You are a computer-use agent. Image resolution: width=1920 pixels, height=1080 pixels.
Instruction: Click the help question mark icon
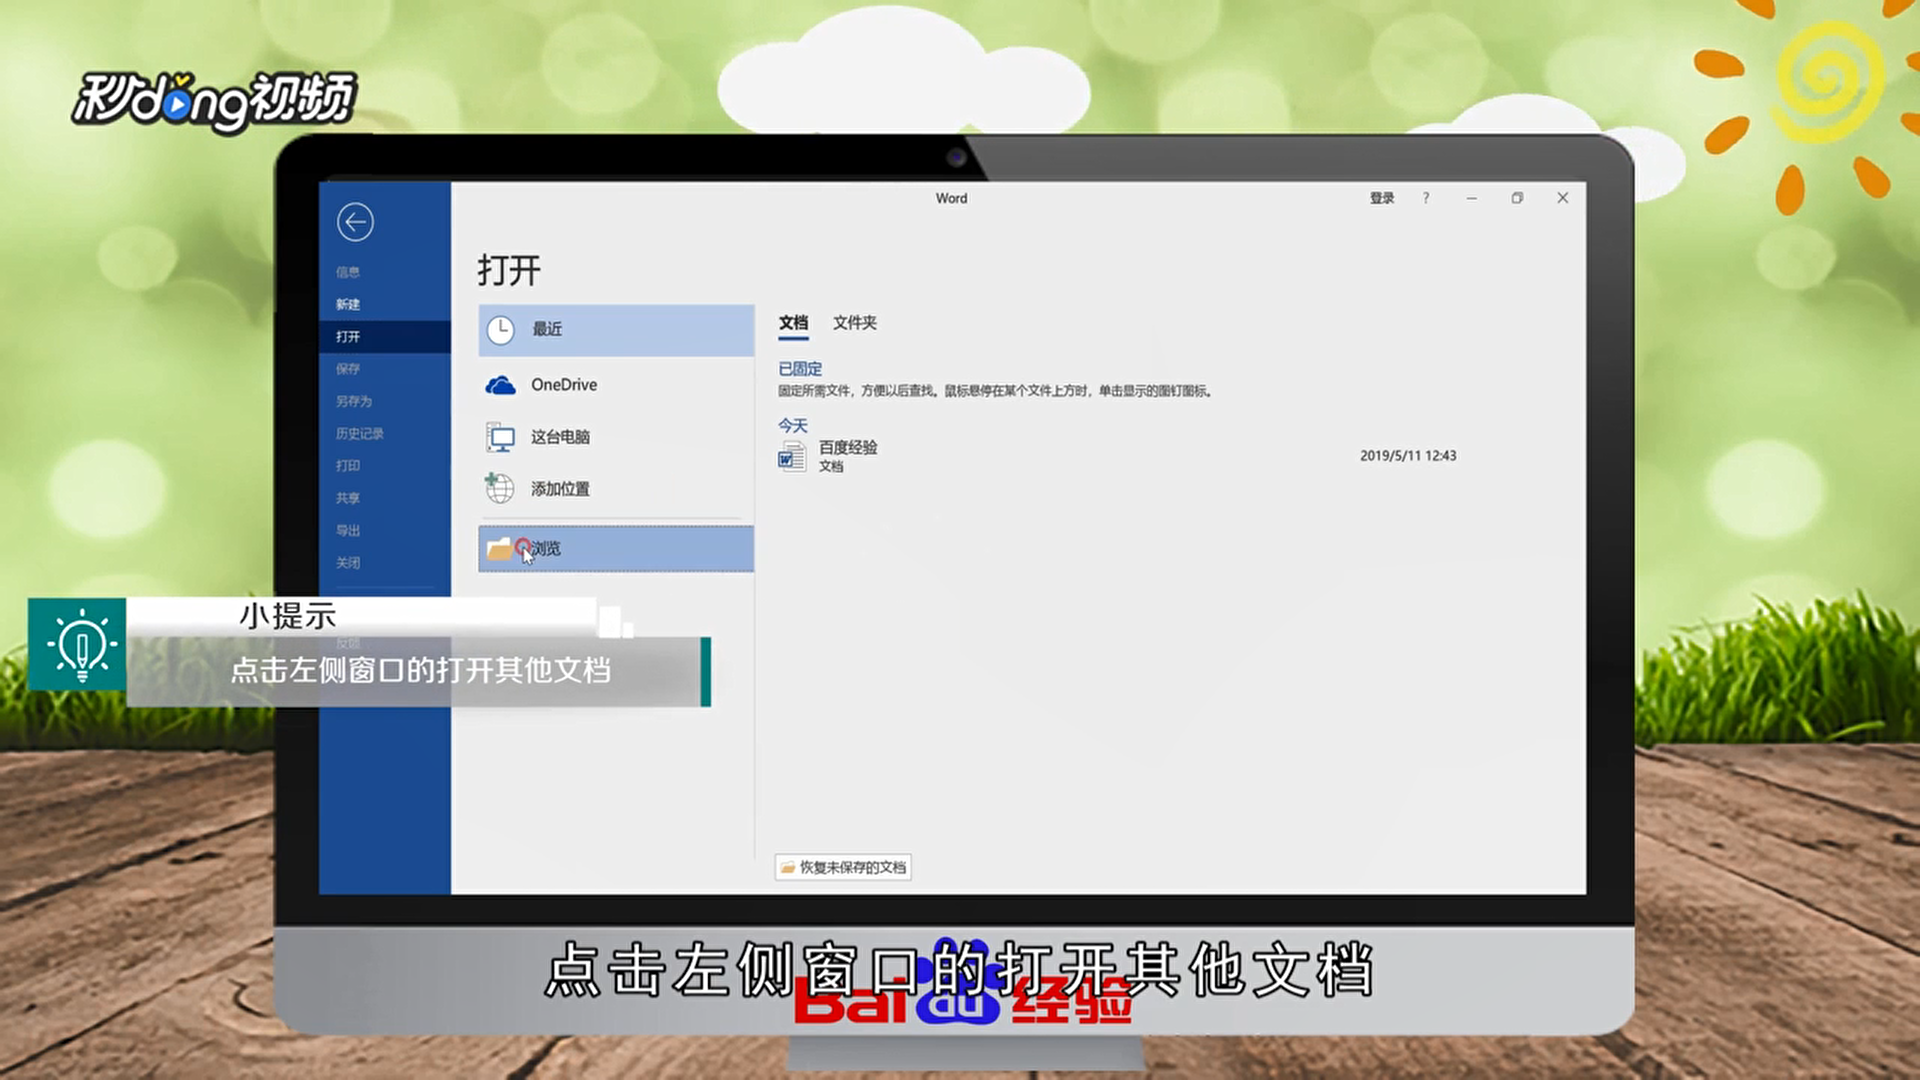[x=1426, y=198]
